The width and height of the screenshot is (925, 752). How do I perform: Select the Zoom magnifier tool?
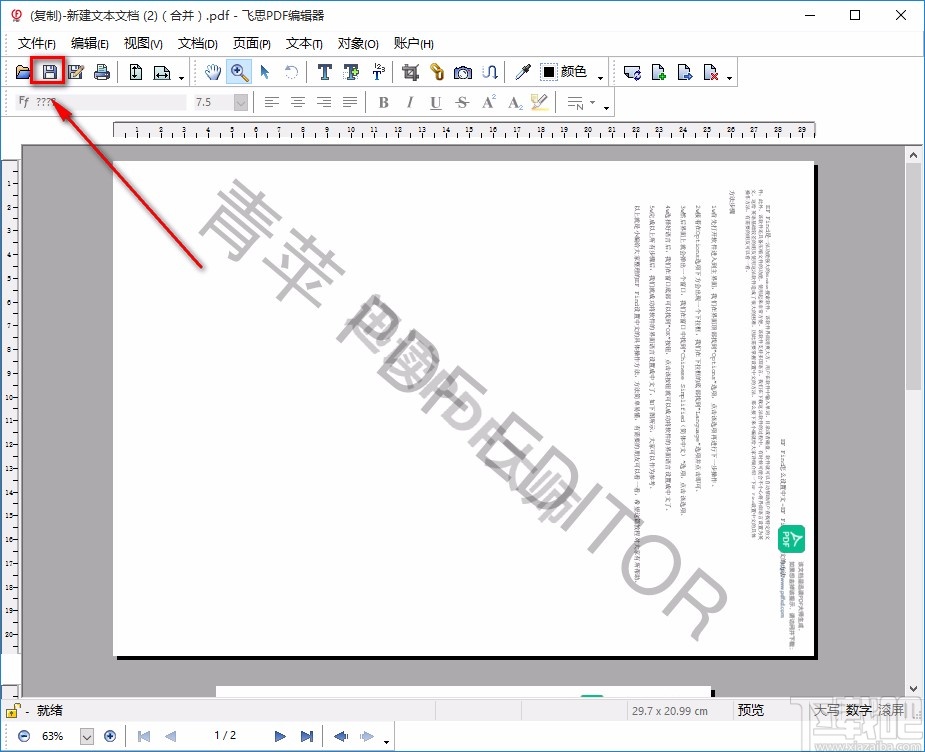pyautogui.click(x=239, y=72)
